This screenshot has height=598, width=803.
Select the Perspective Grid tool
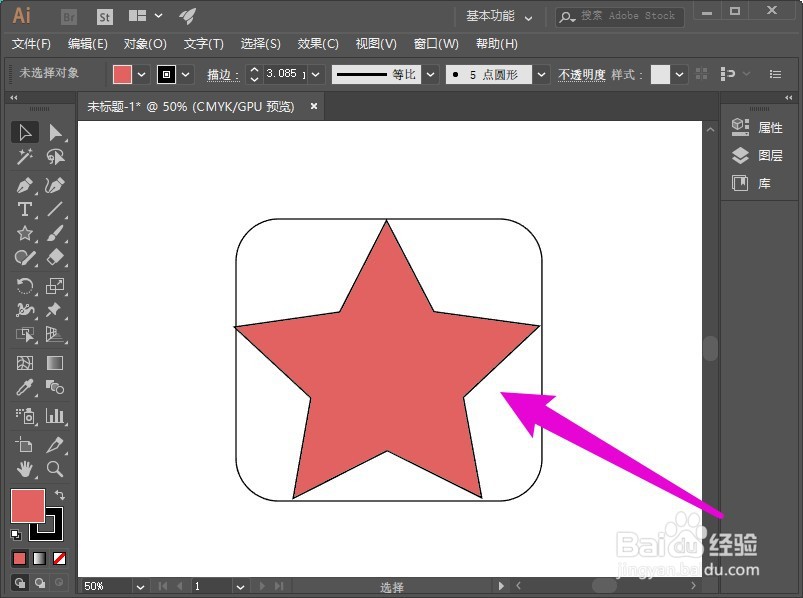55,334
